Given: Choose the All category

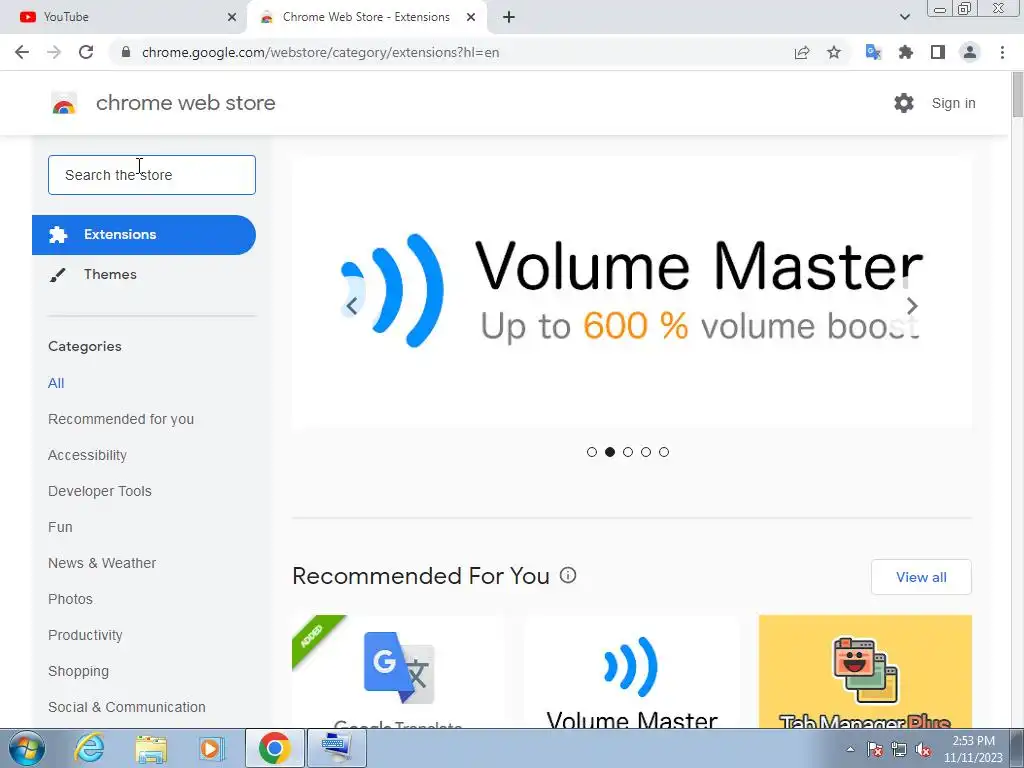Looking at the screenshot, I should click(x=56, y=383).
